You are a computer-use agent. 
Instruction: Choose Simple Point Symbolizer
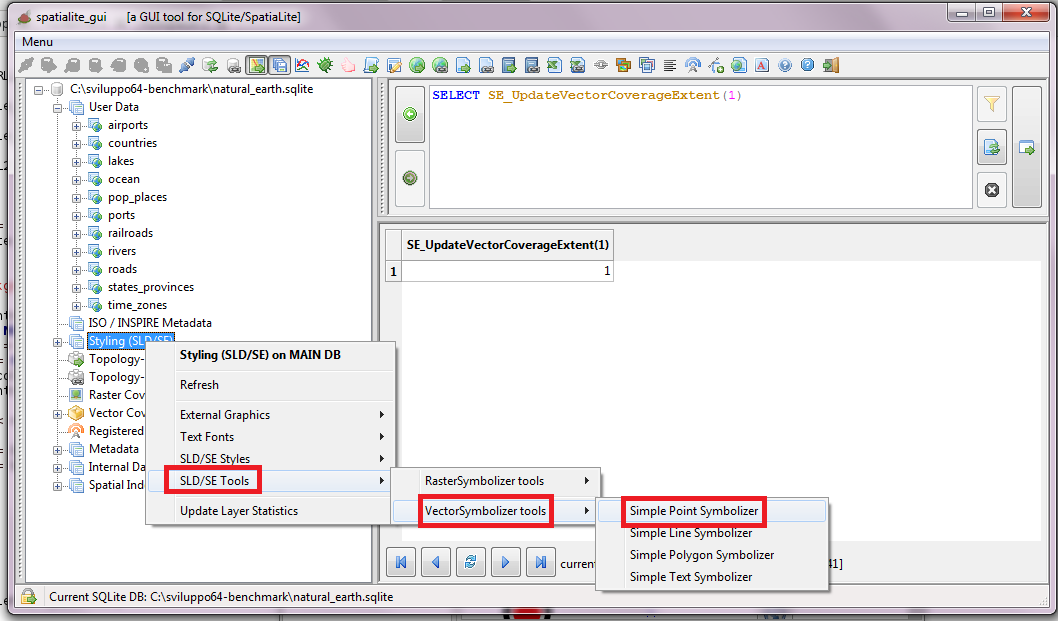[x=712, y=511]
